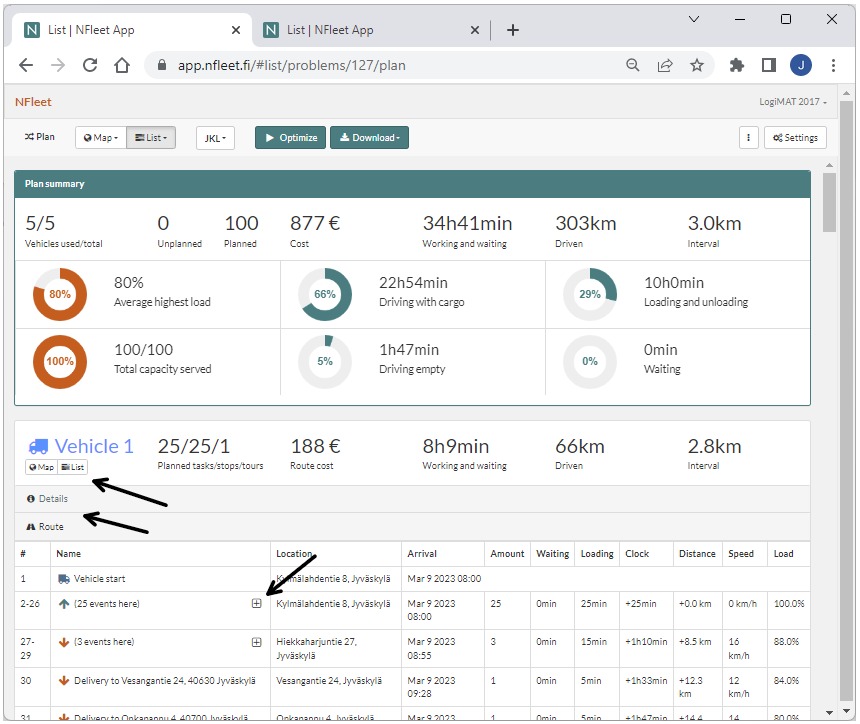Open the browser extensions puzzle icon
The width and height of the screenshot is (860, 724).
click(737, 65)
